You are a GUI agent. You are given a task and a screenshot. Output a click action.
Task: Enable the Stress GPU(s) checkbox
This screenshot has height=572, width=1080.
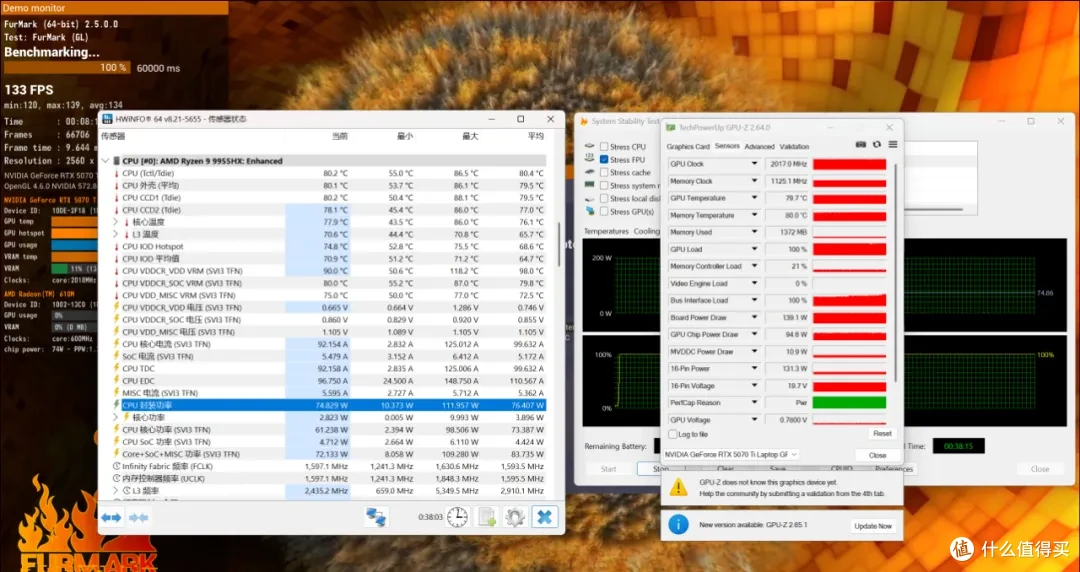click(604, 212)
